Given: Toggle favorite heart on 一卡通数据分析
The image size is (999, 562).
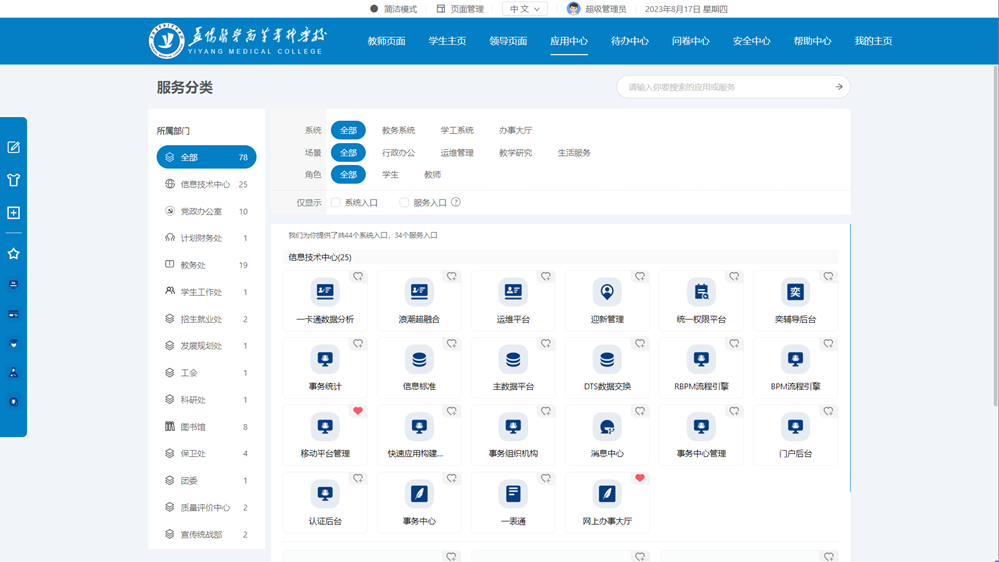Looking at the screenshot, I should [x=358, y=277].
